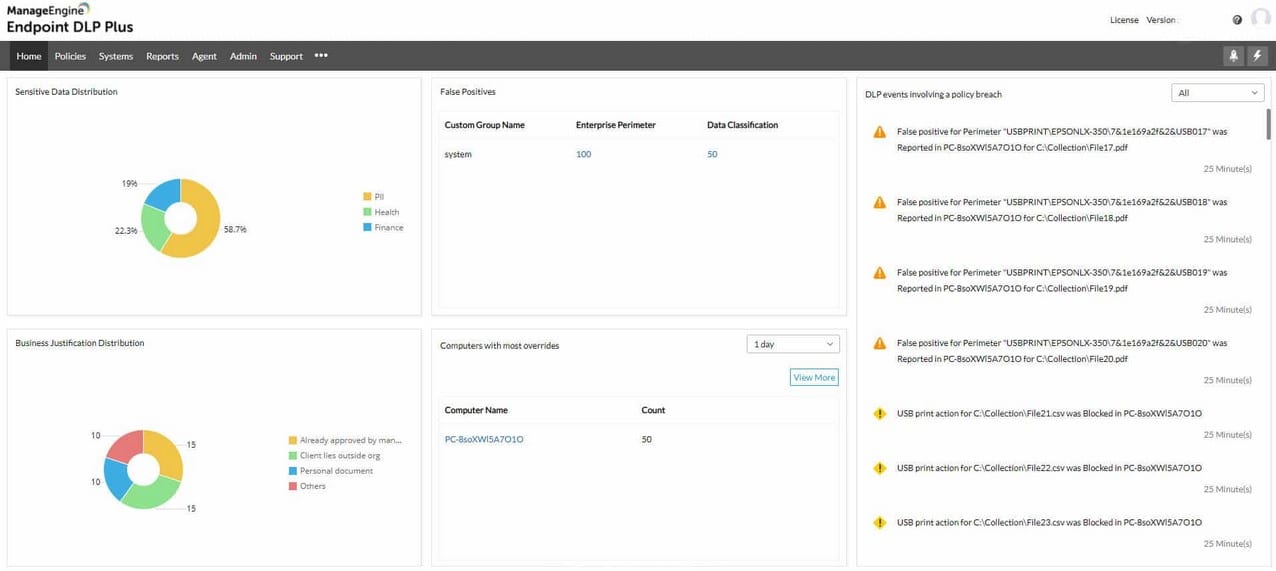Click the Count column header

[653, 410]
